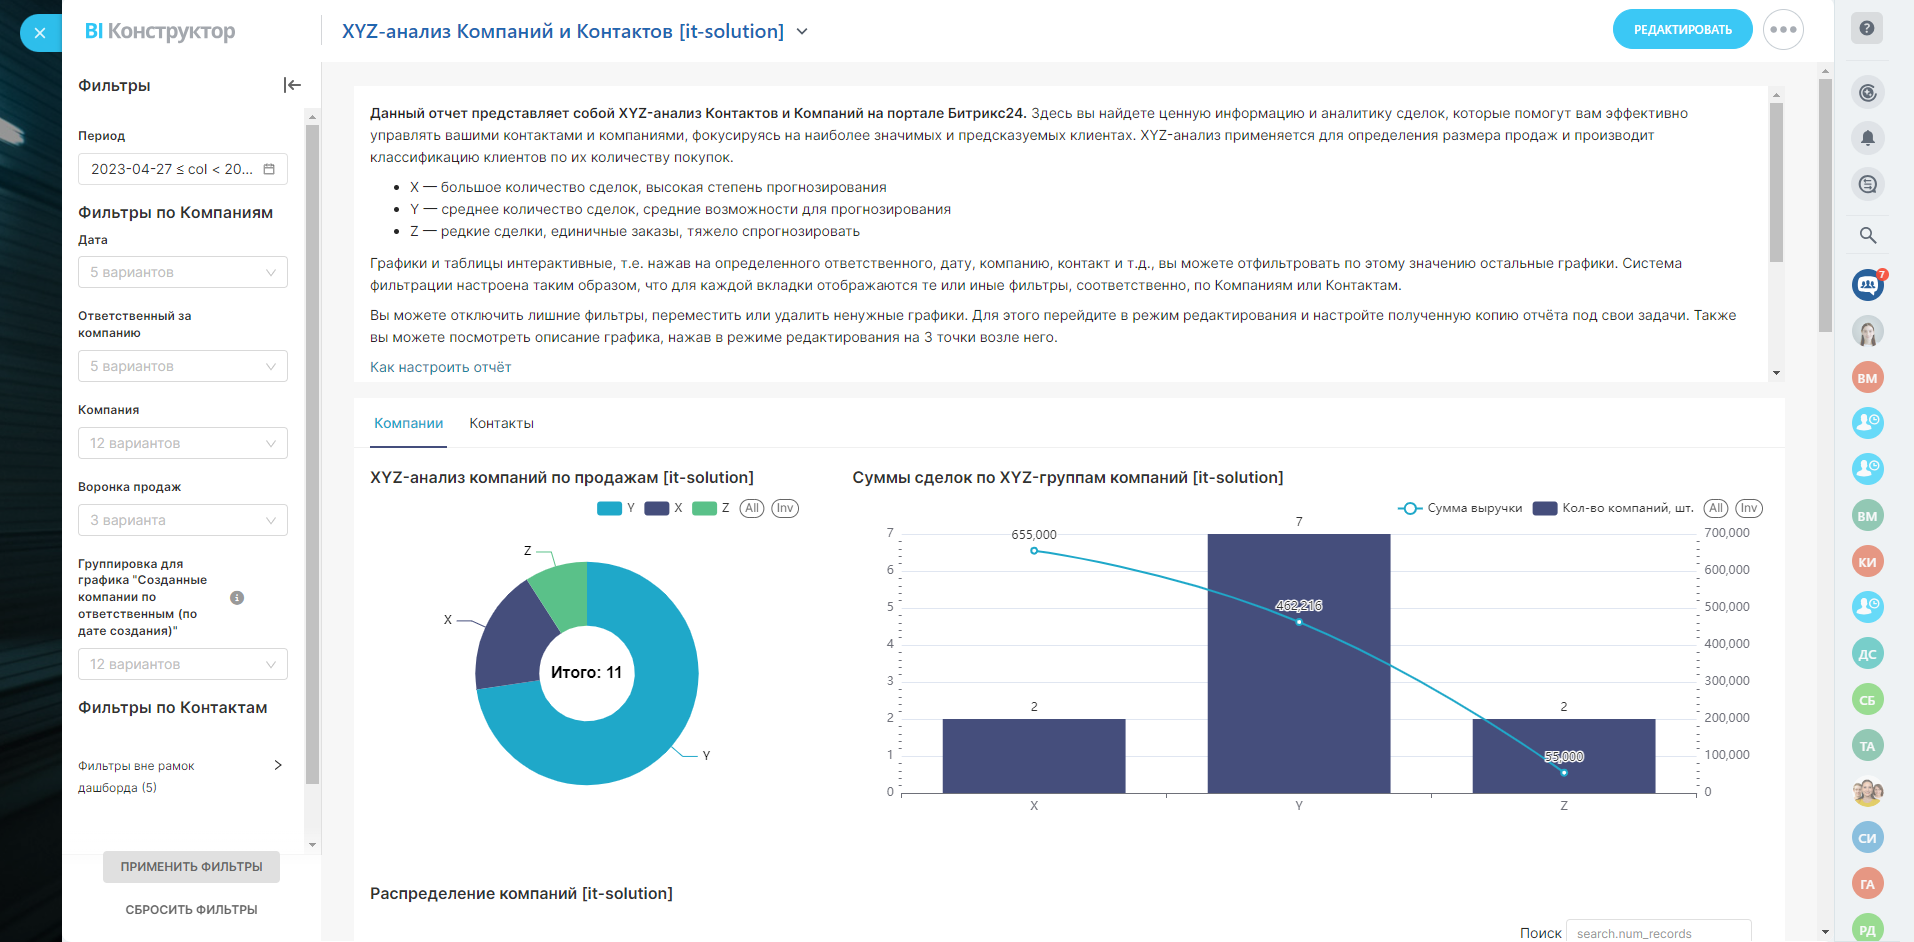Invert selection in the bar chart legend
Image resolution: width=1914 pixels, height=942 pixels.
(1749, 508)
